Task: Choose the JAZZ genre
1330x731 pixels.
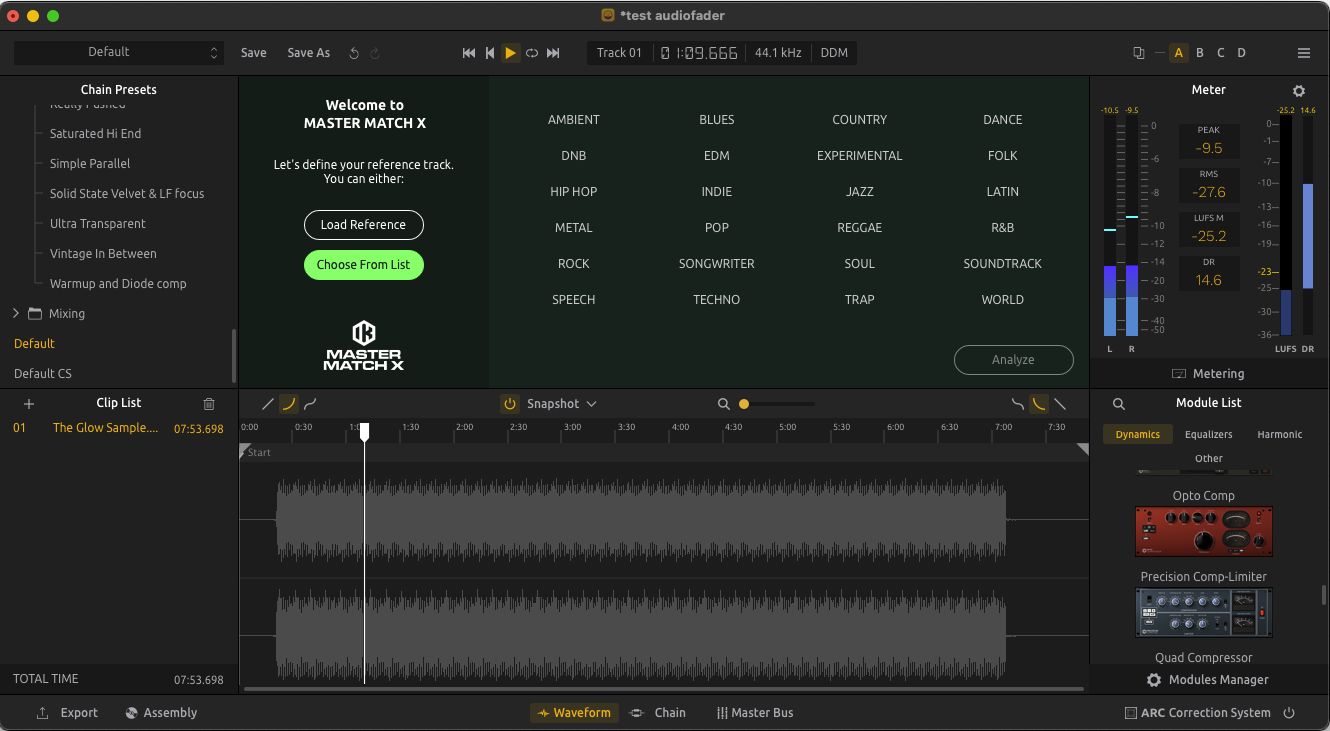Action: coord(859,191)
